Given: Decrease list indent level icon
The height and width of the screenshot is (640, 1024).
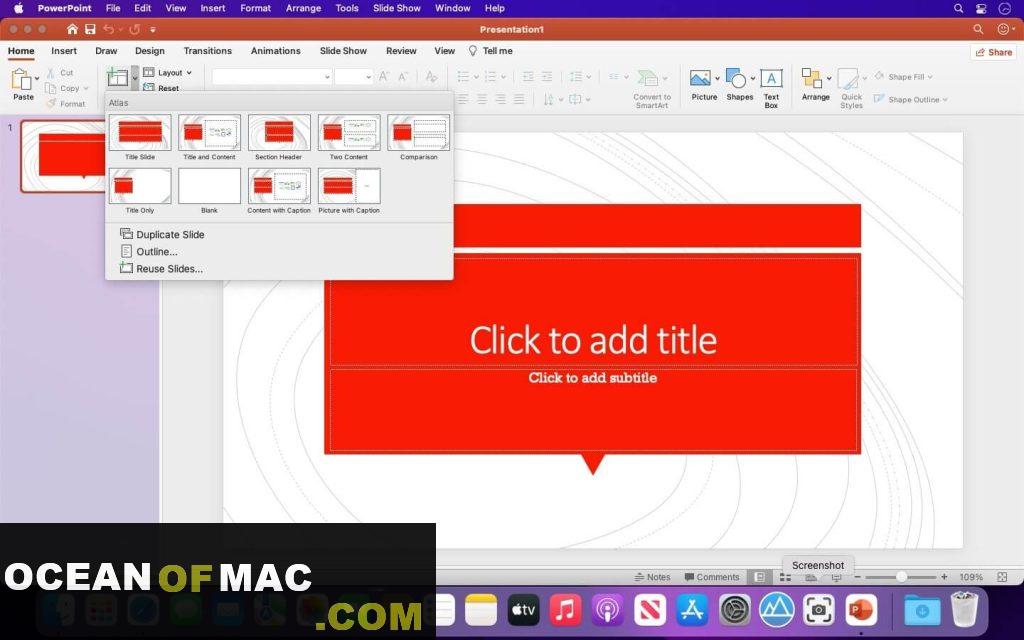Looking at the screenshot, I should pos(528,76).
